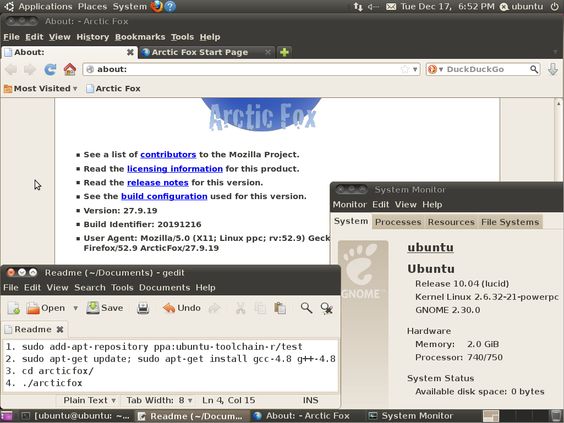The width and height of the screenshot is (564, 423).
Task: Open the Downloads arrow icon in browser toolbar
Action: pos(553,69)
